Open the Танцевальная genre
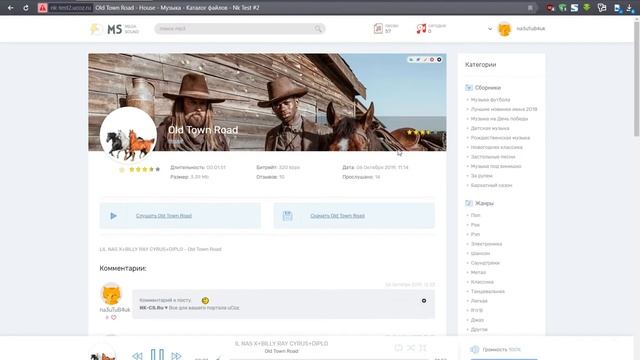The width and height of the screenshot is (640, 360). pyautogui.click(x=487, y=291)
